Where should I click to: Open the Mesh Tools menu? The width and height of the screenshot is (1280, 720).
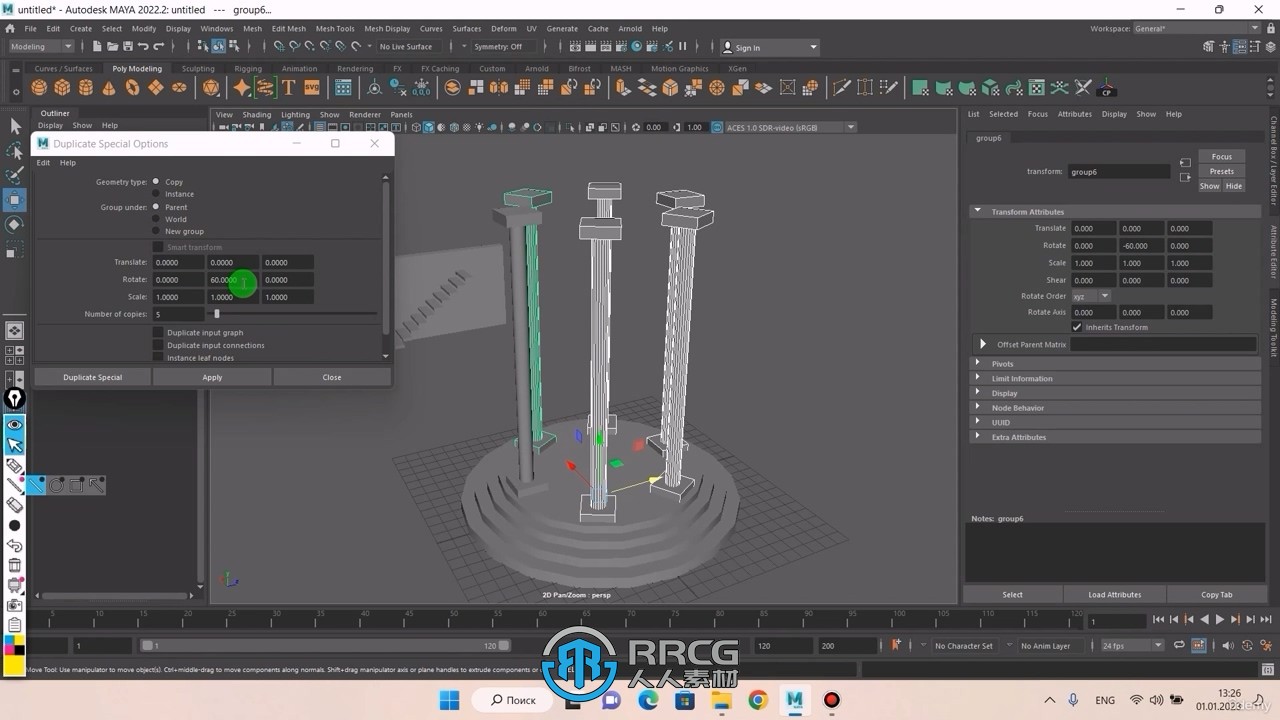click(335, 29)
